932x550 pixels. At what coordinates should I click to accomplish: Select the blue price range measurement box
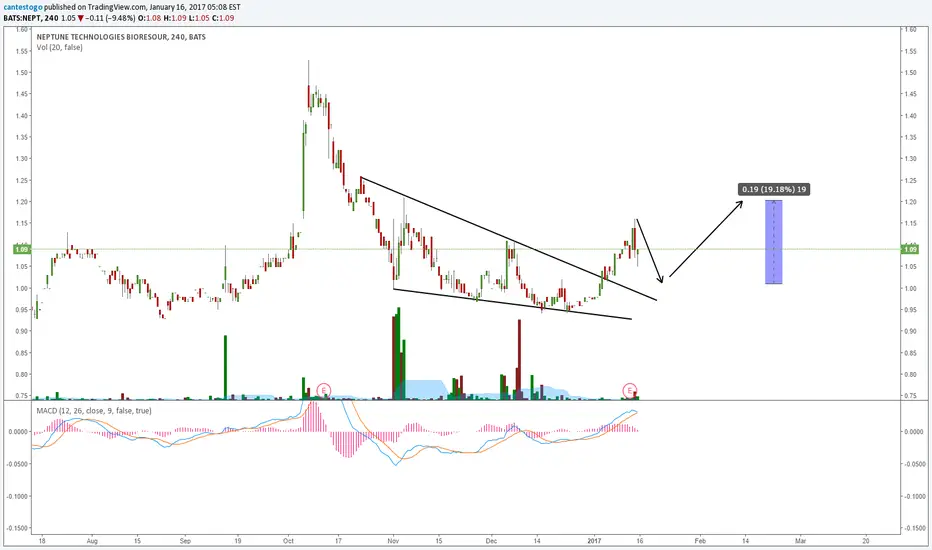[x=773, y=242]
